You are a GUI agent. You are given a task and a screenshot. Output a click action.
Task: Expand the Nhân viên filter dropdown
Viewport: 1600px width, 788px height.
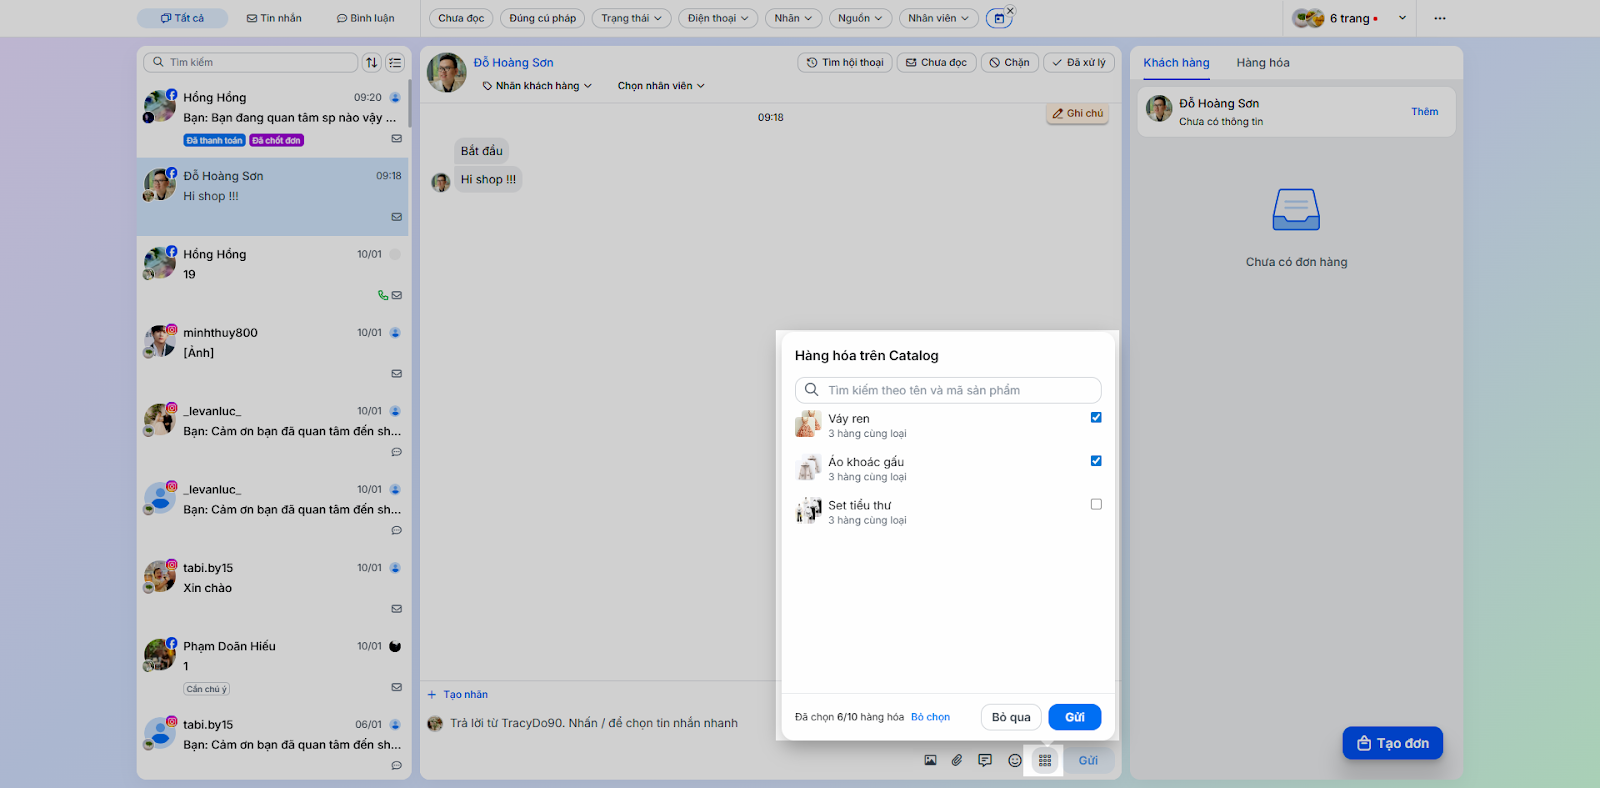938,18
